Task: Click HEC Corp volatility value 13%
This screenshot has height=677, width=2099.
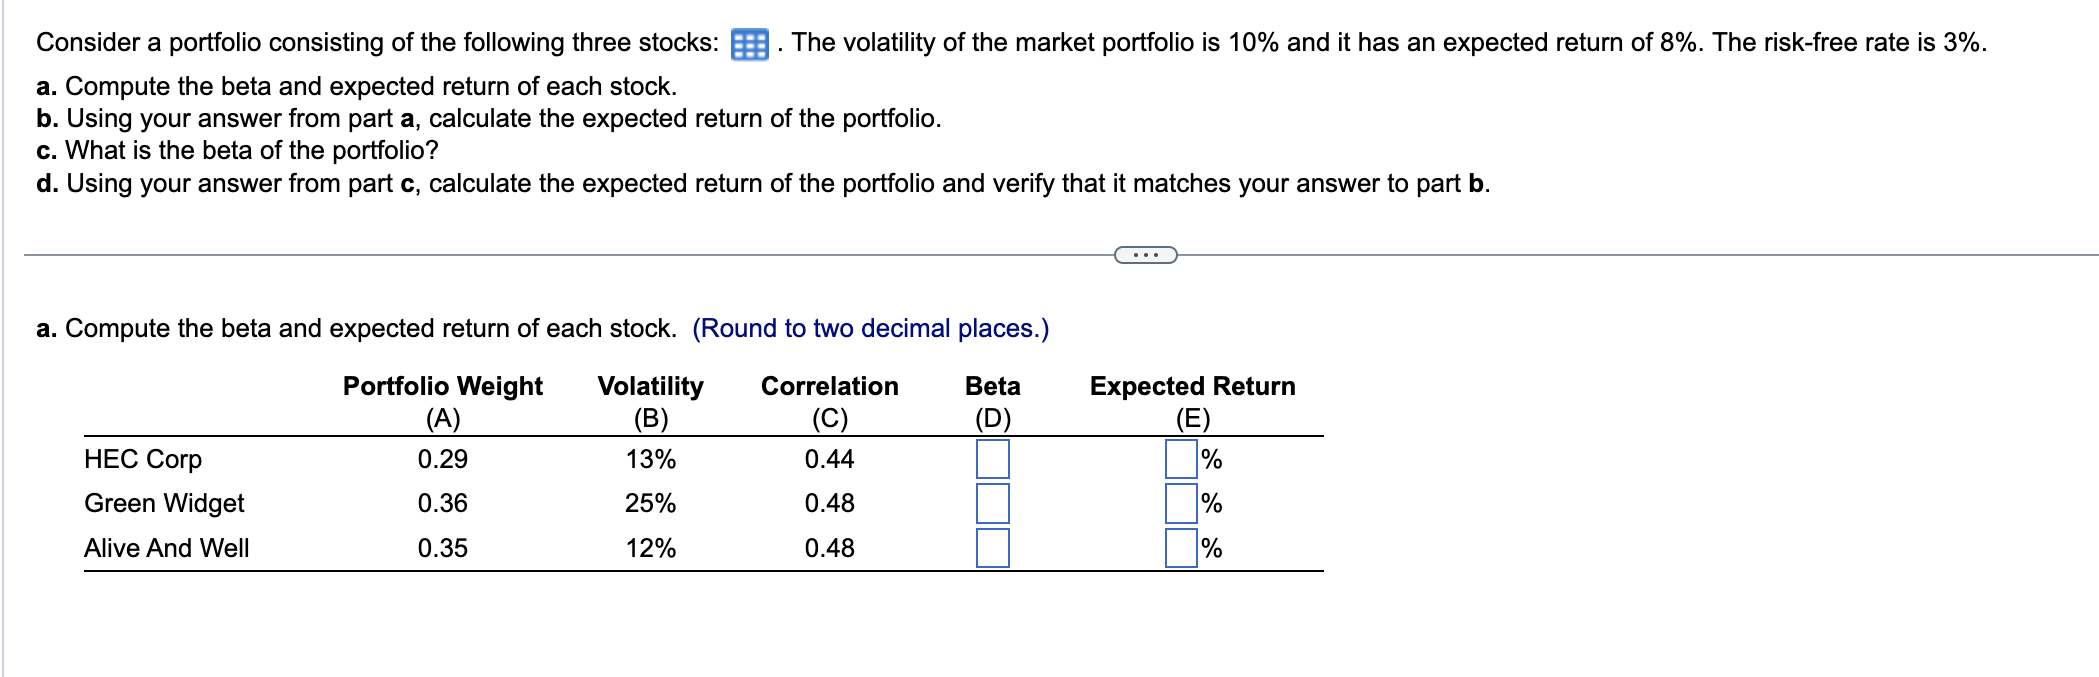Action: coord(650,459)
